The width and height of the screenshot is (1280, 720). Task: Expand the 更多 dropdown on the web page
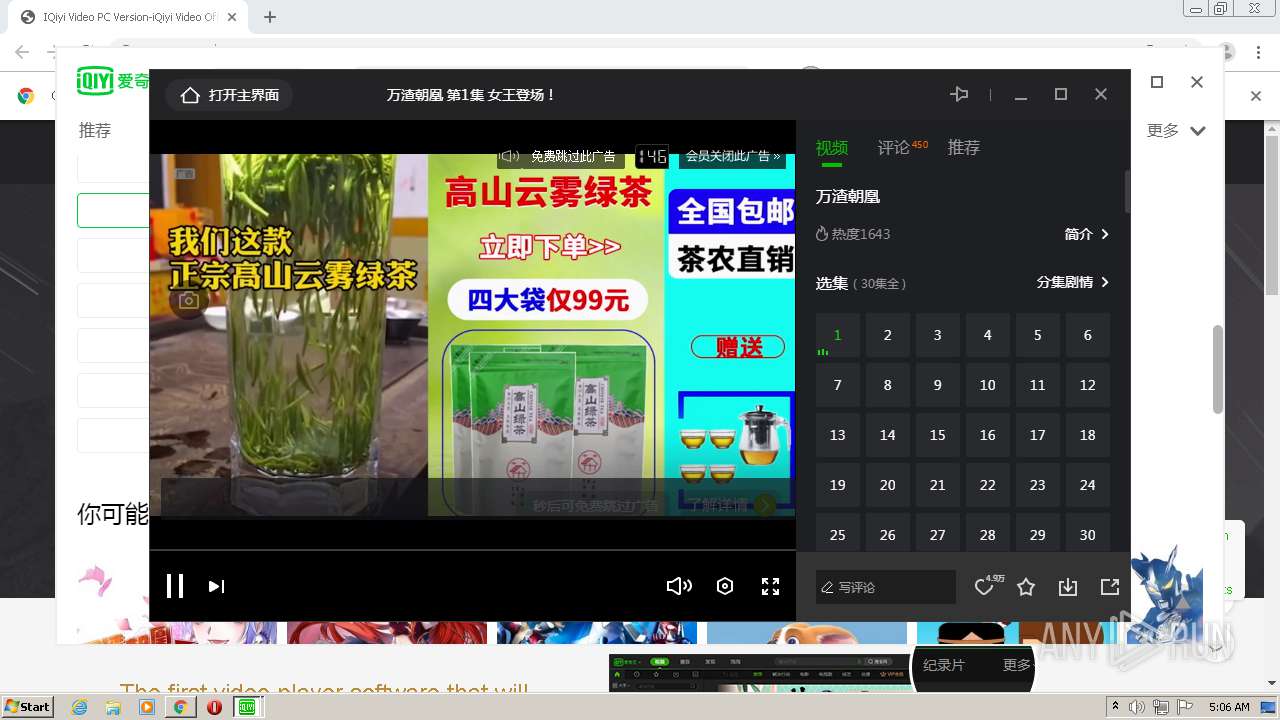pyautogui.click(x=1176, y=131)
